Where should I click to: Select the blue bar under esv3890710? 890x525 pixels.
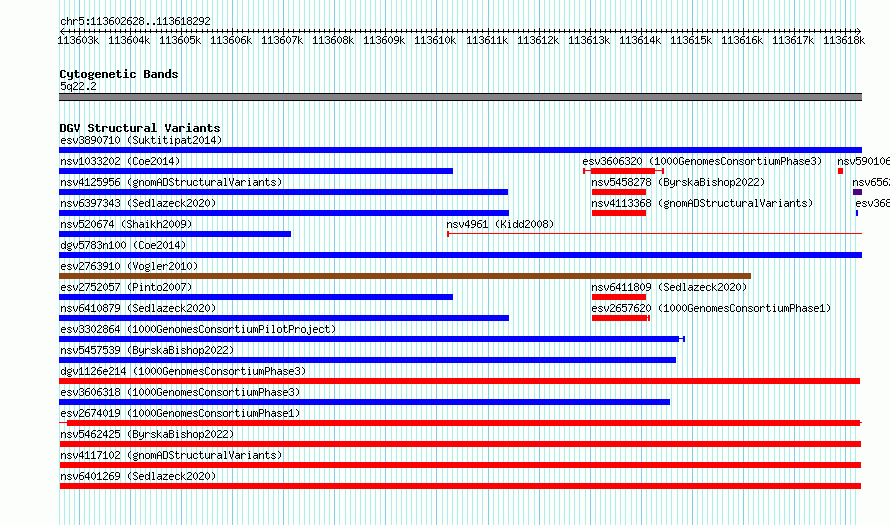click(x=460, y=150)
